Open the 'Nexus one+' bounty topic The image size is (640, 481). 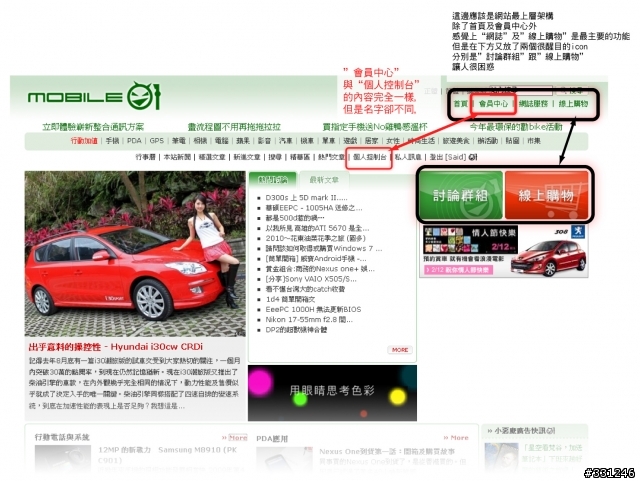pos(320,269)
